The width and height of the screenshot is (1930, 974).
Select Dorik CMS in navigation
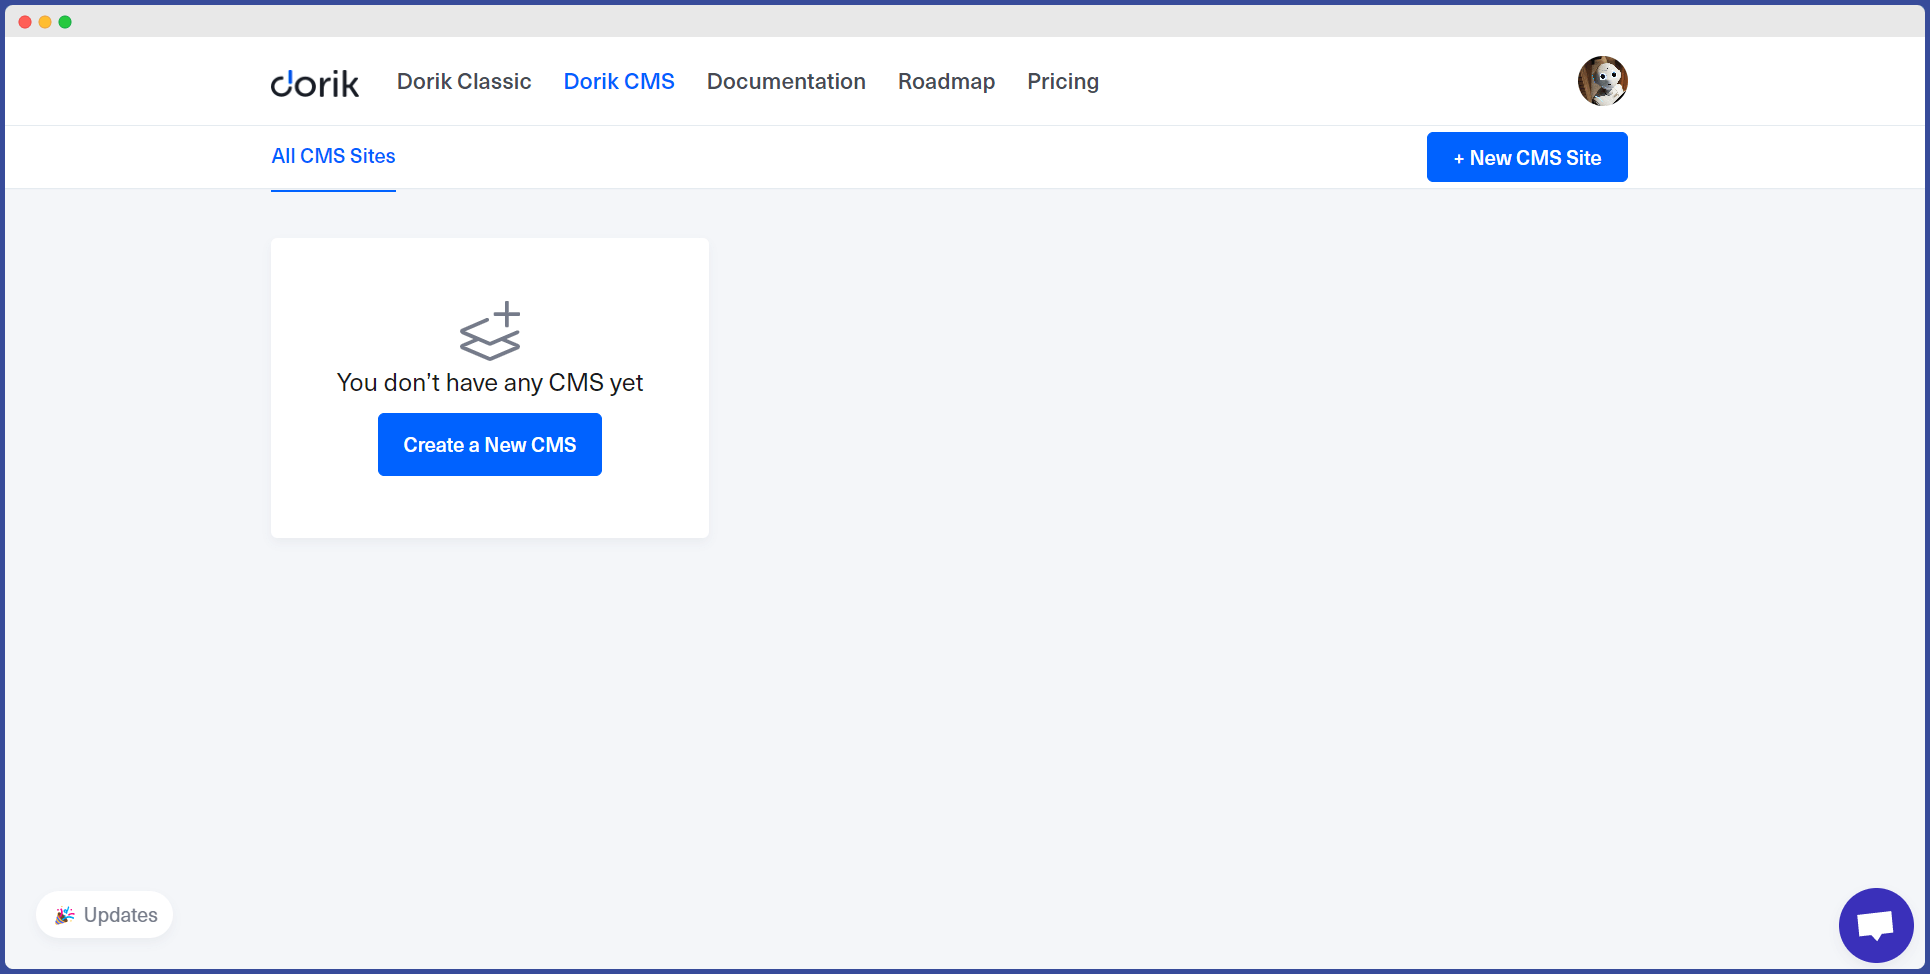(x=619, y=82)
